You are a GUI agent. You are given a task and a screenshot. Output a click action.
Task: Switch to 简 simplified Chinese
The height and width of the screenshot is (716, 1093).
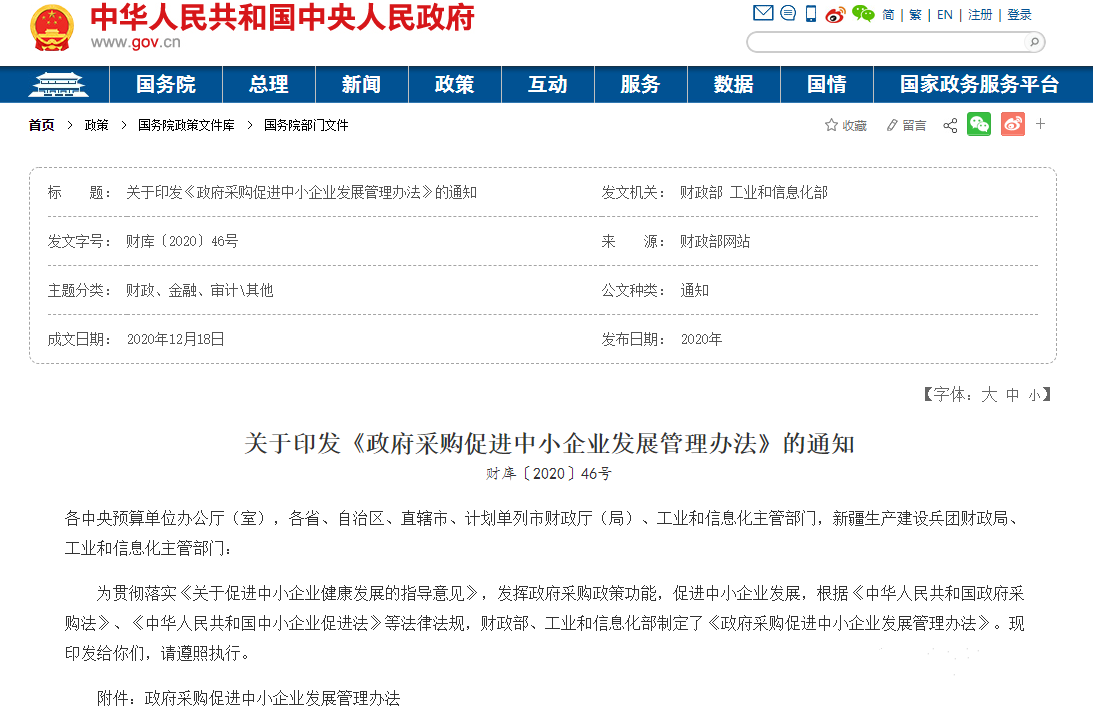pyautogui.click(x=888, y=15)
